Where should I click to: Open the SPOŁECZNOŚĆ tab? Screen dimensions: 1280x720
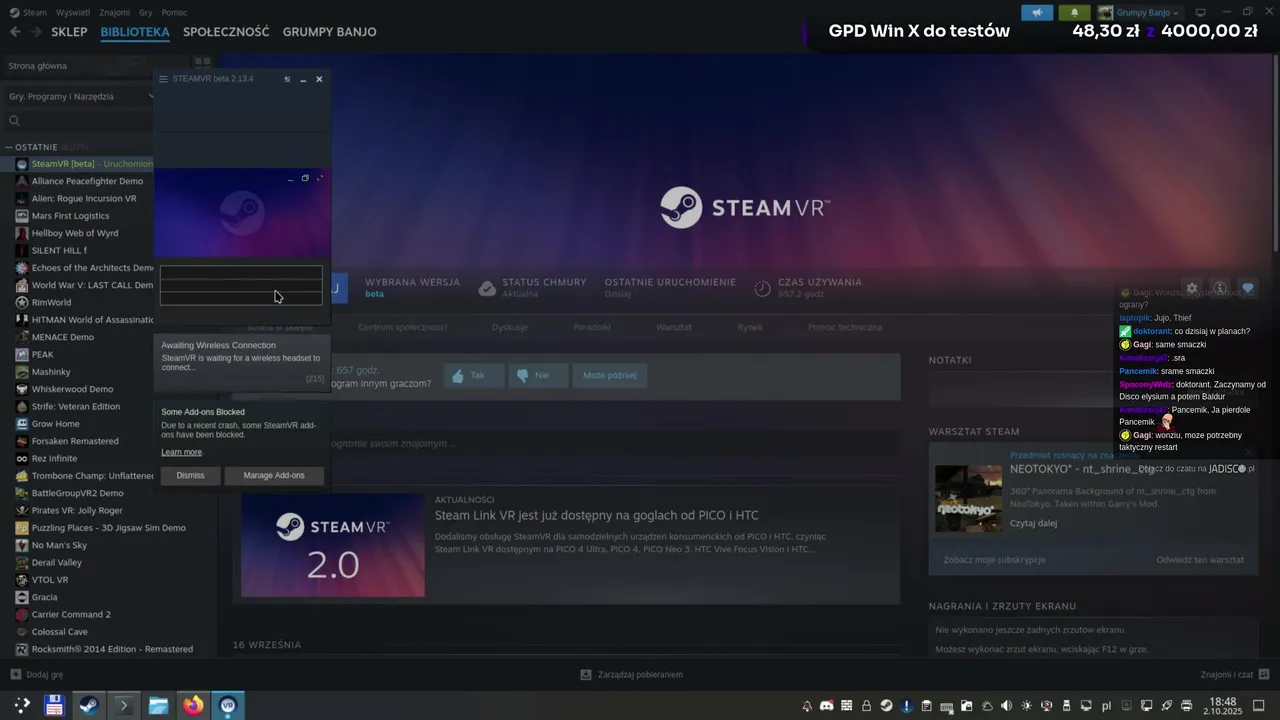[226, 32]
